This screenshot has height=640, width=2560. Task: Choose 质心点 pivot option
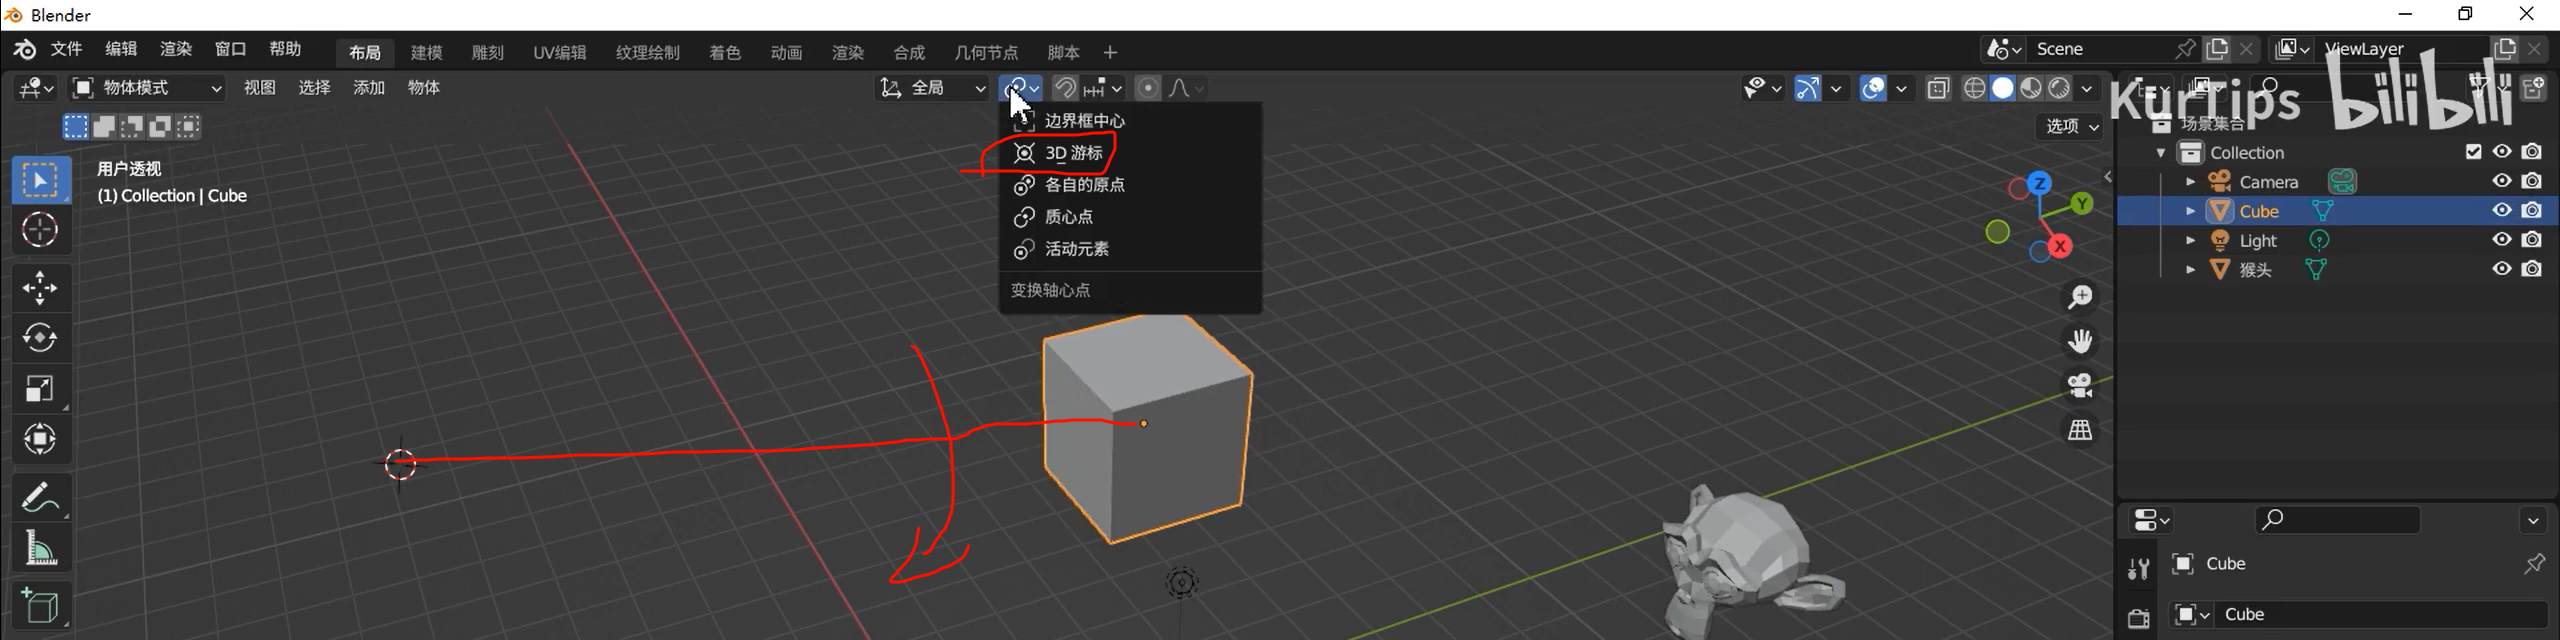1130,217
